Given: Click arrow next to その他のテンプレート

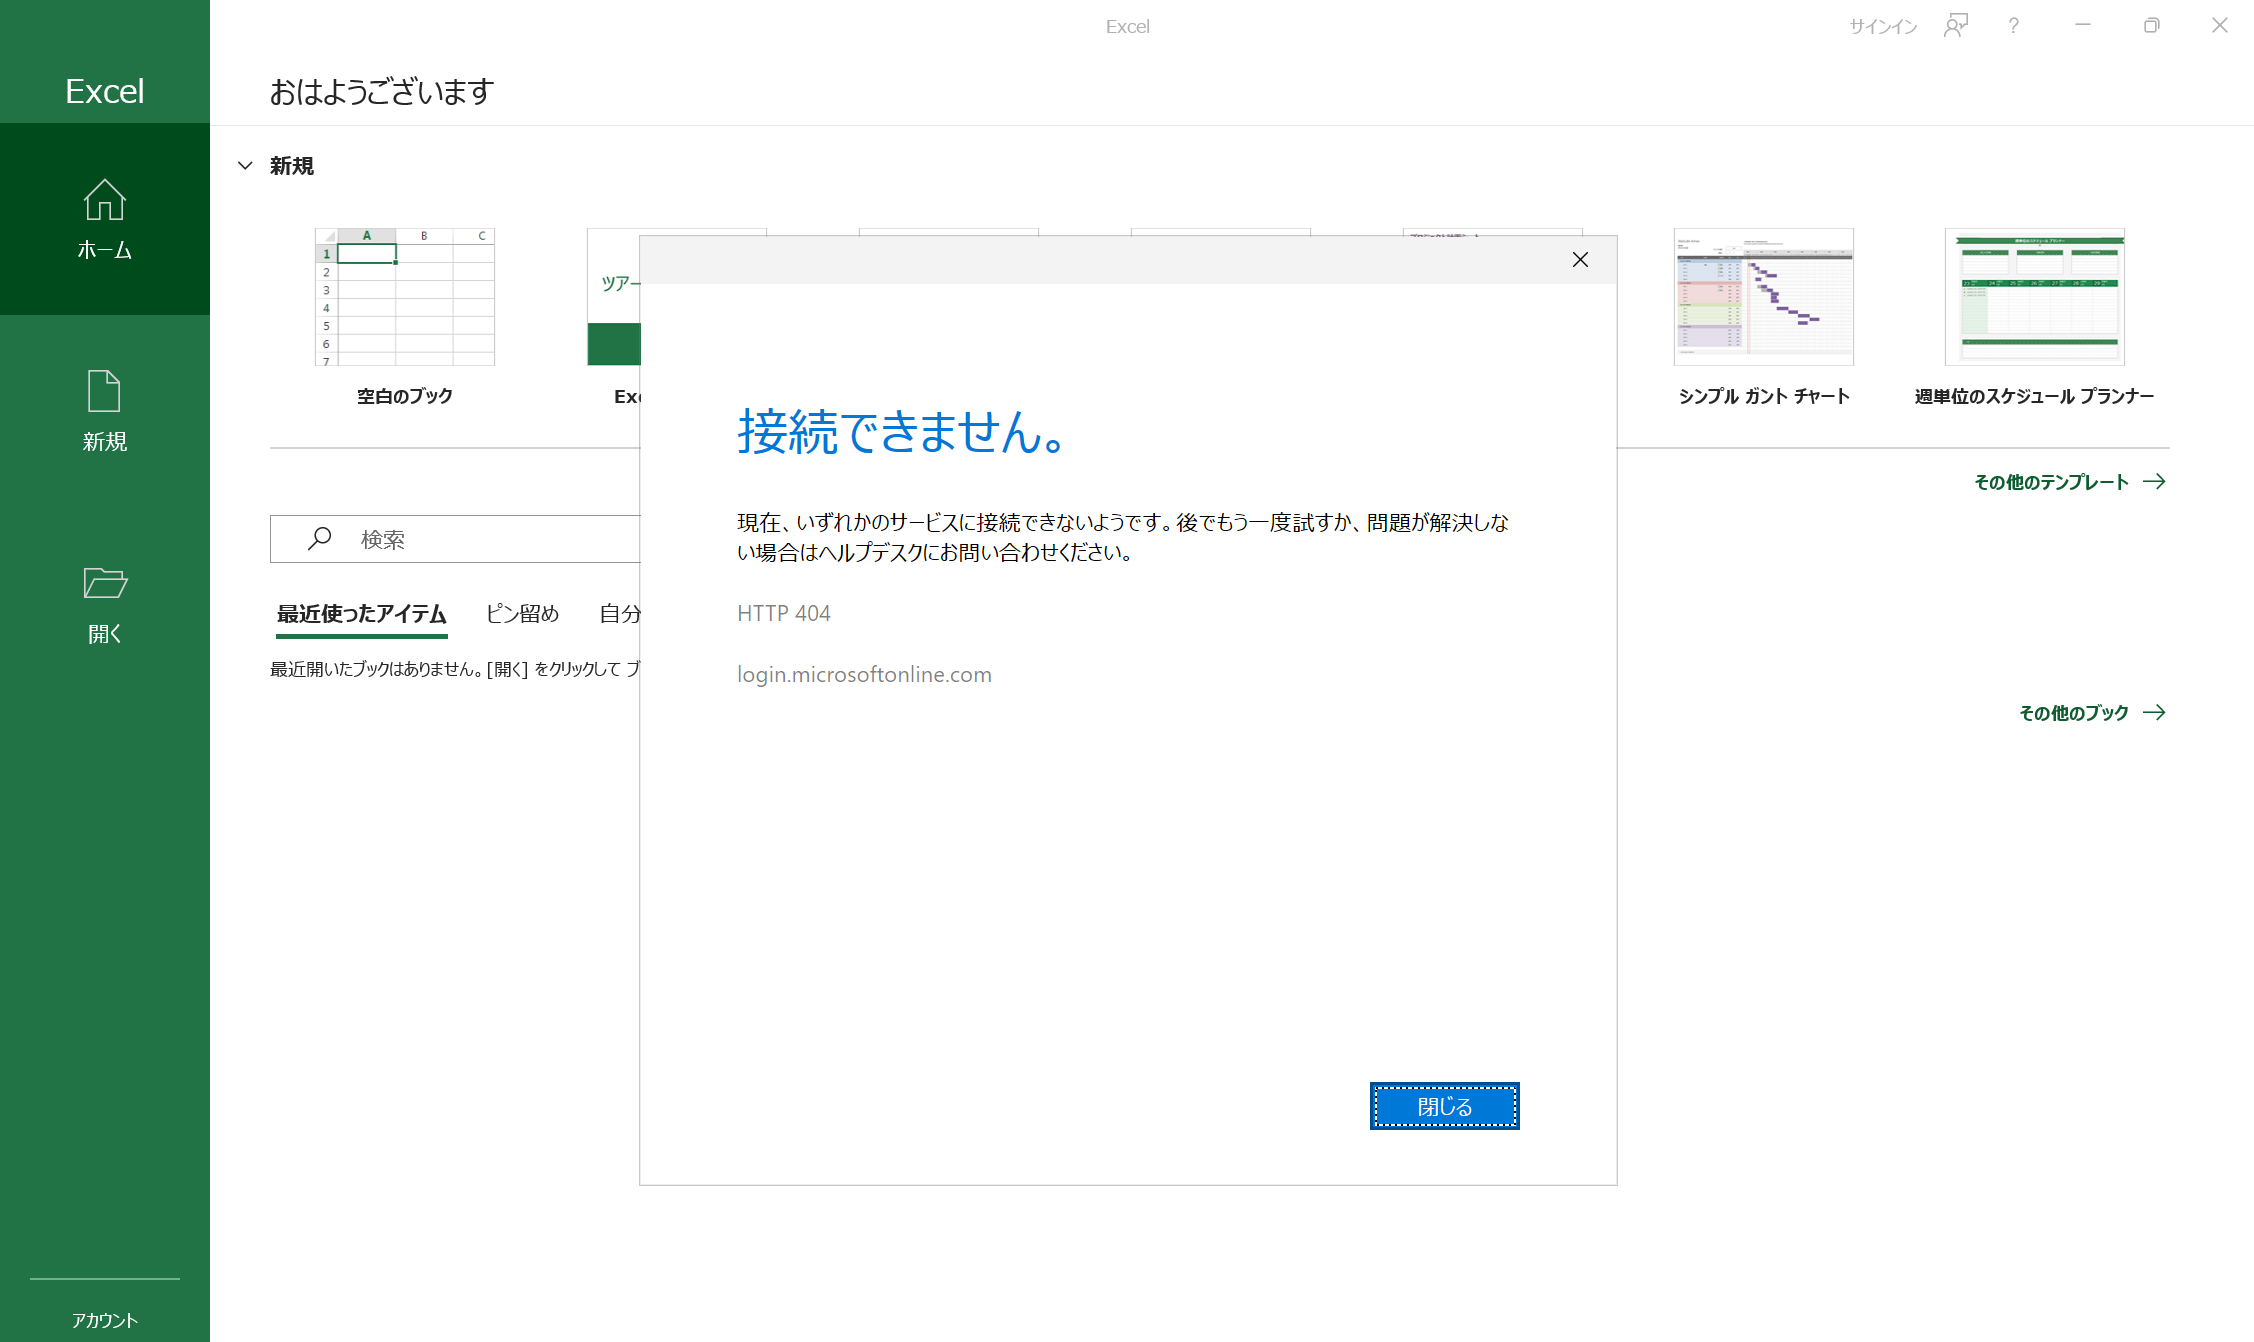Looking at the screenshot, I should [x=2155, y=482].
